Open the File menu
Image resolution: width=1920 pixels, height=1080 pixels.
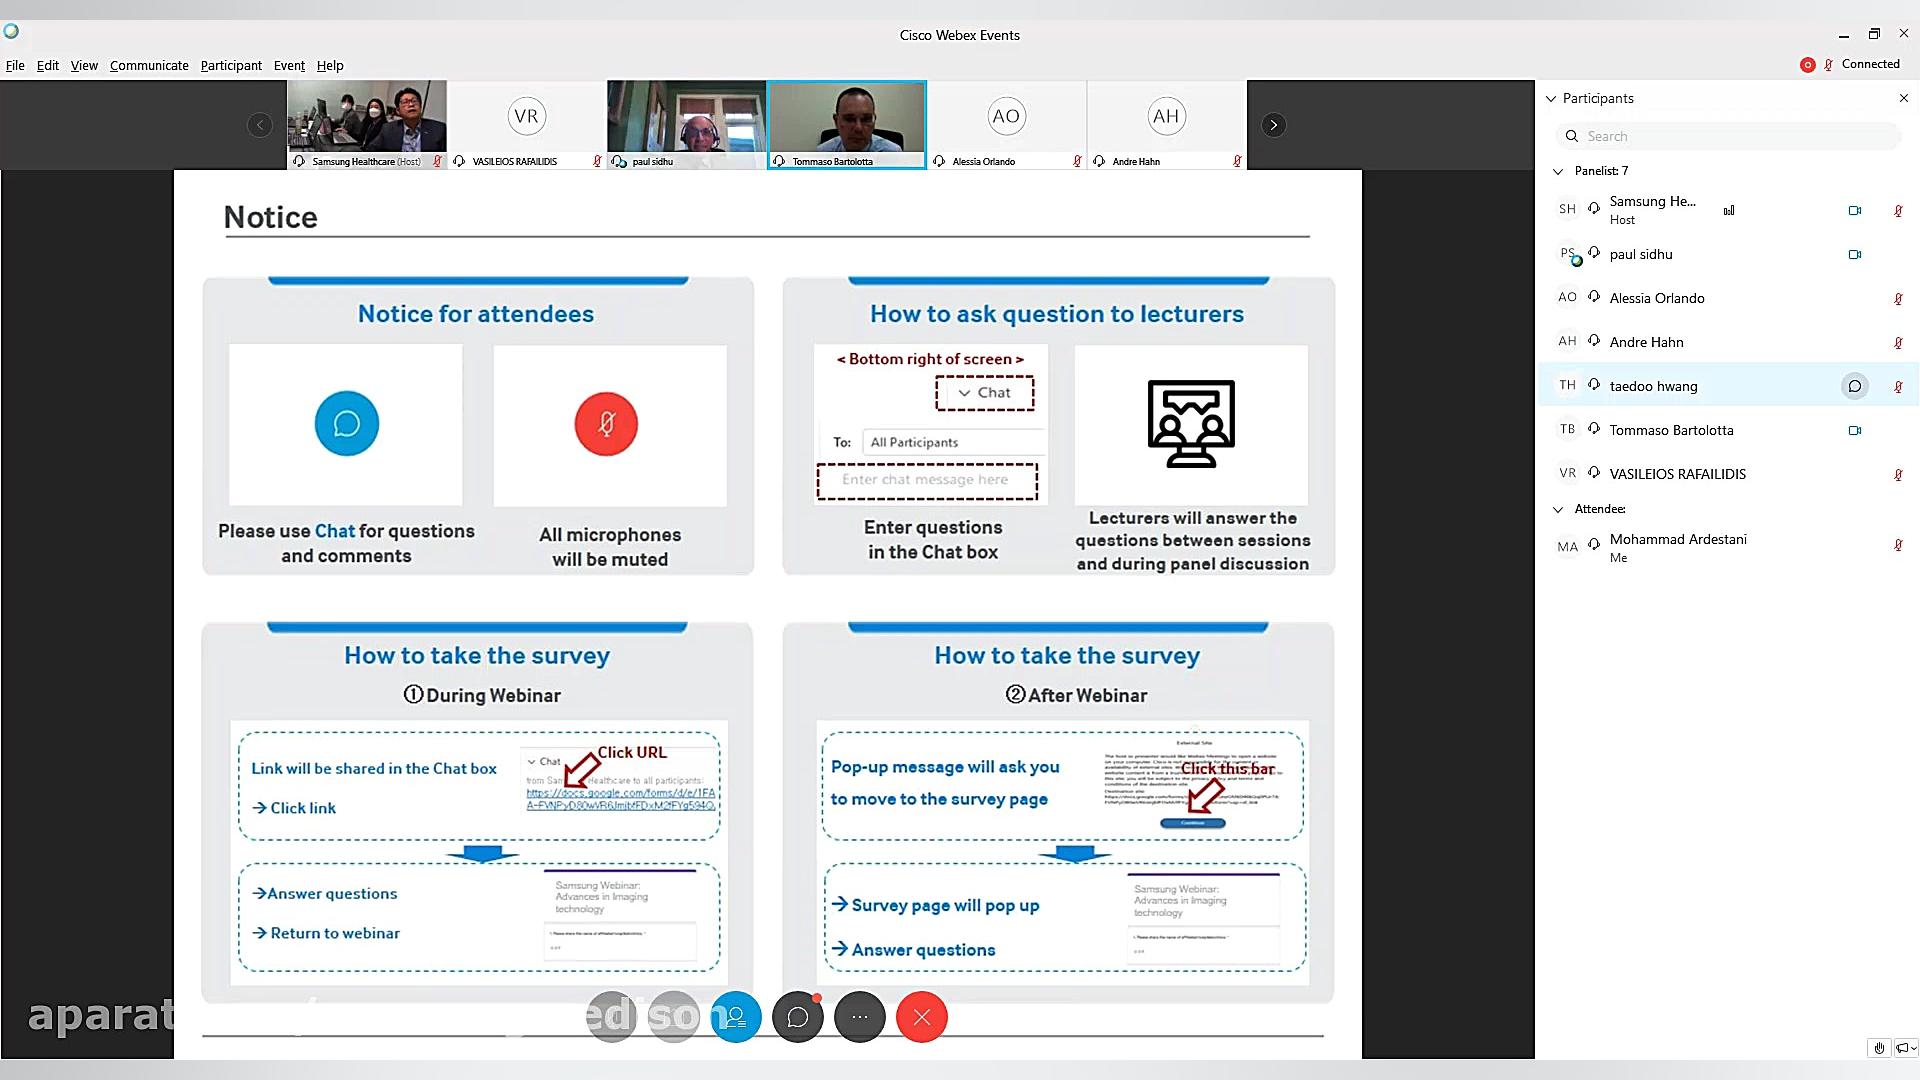tap(15, 66)
